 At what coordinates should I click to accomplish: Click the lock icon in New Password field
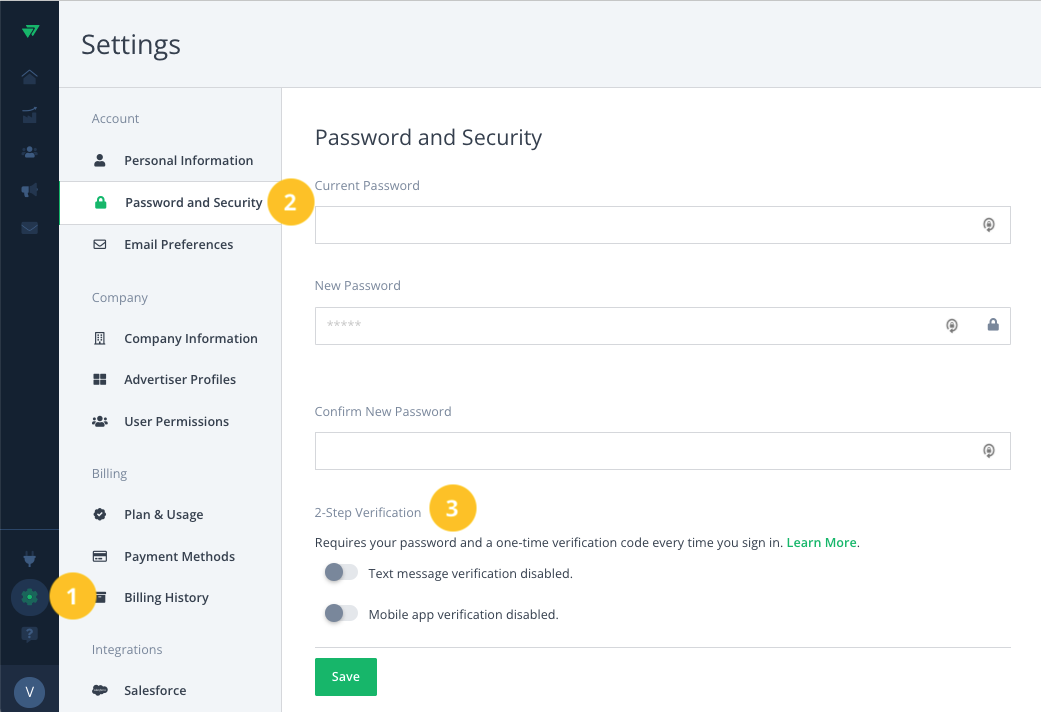coord(993,325)
